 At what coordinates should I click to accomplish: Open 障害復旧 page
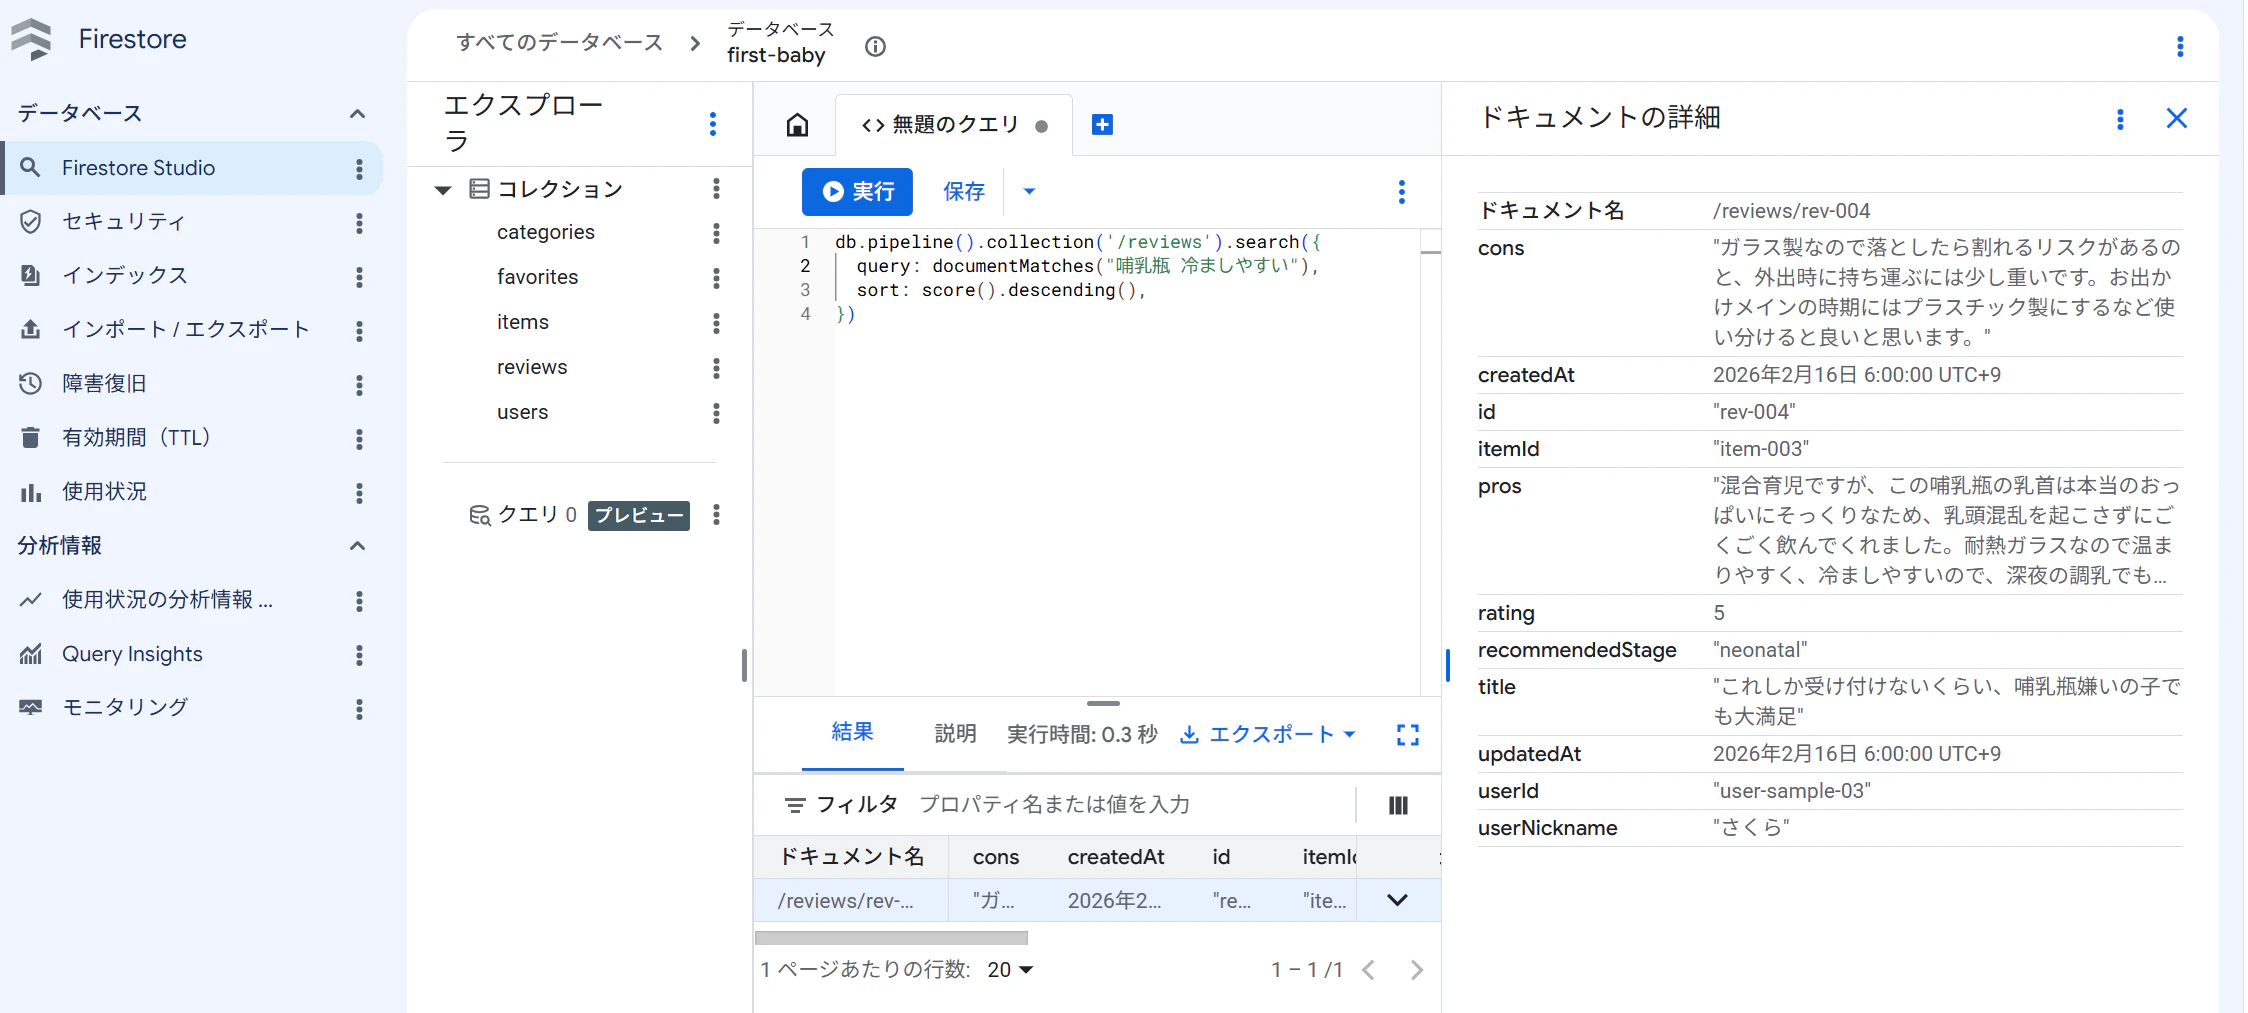[x=104, y=384]
